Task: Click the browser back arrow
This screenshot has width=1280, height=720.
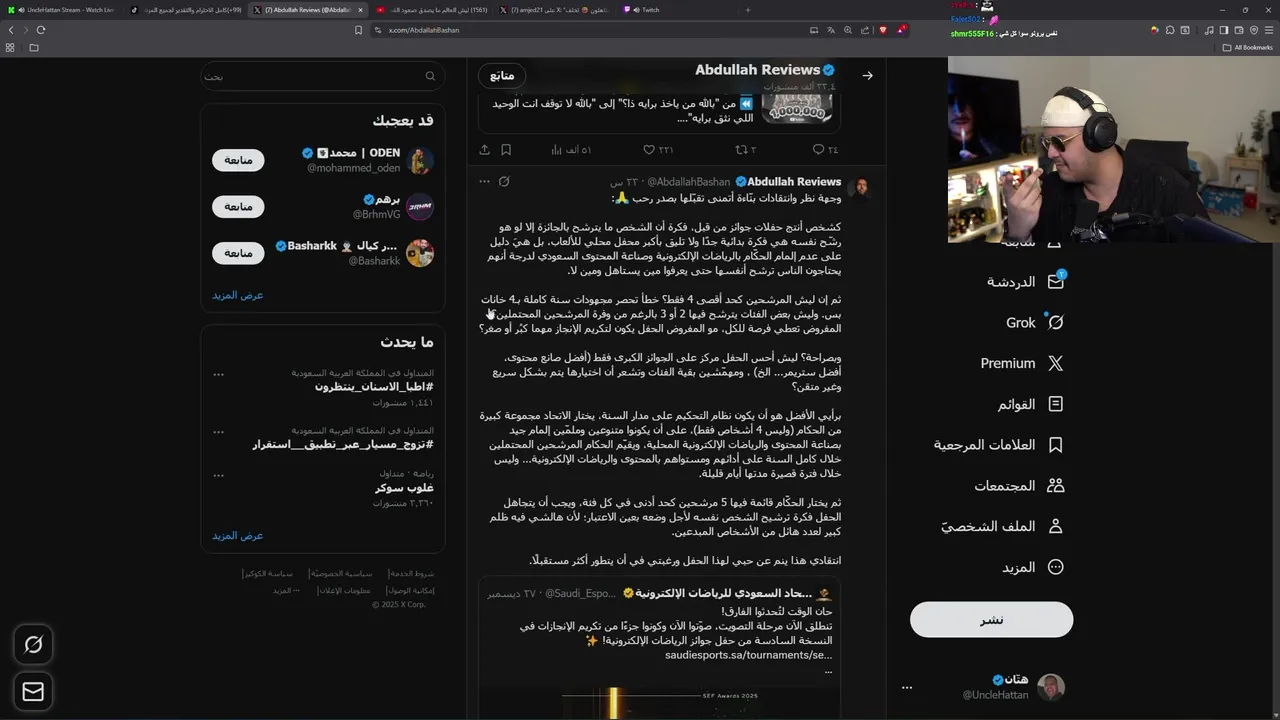Action: [x=11, y=30]
